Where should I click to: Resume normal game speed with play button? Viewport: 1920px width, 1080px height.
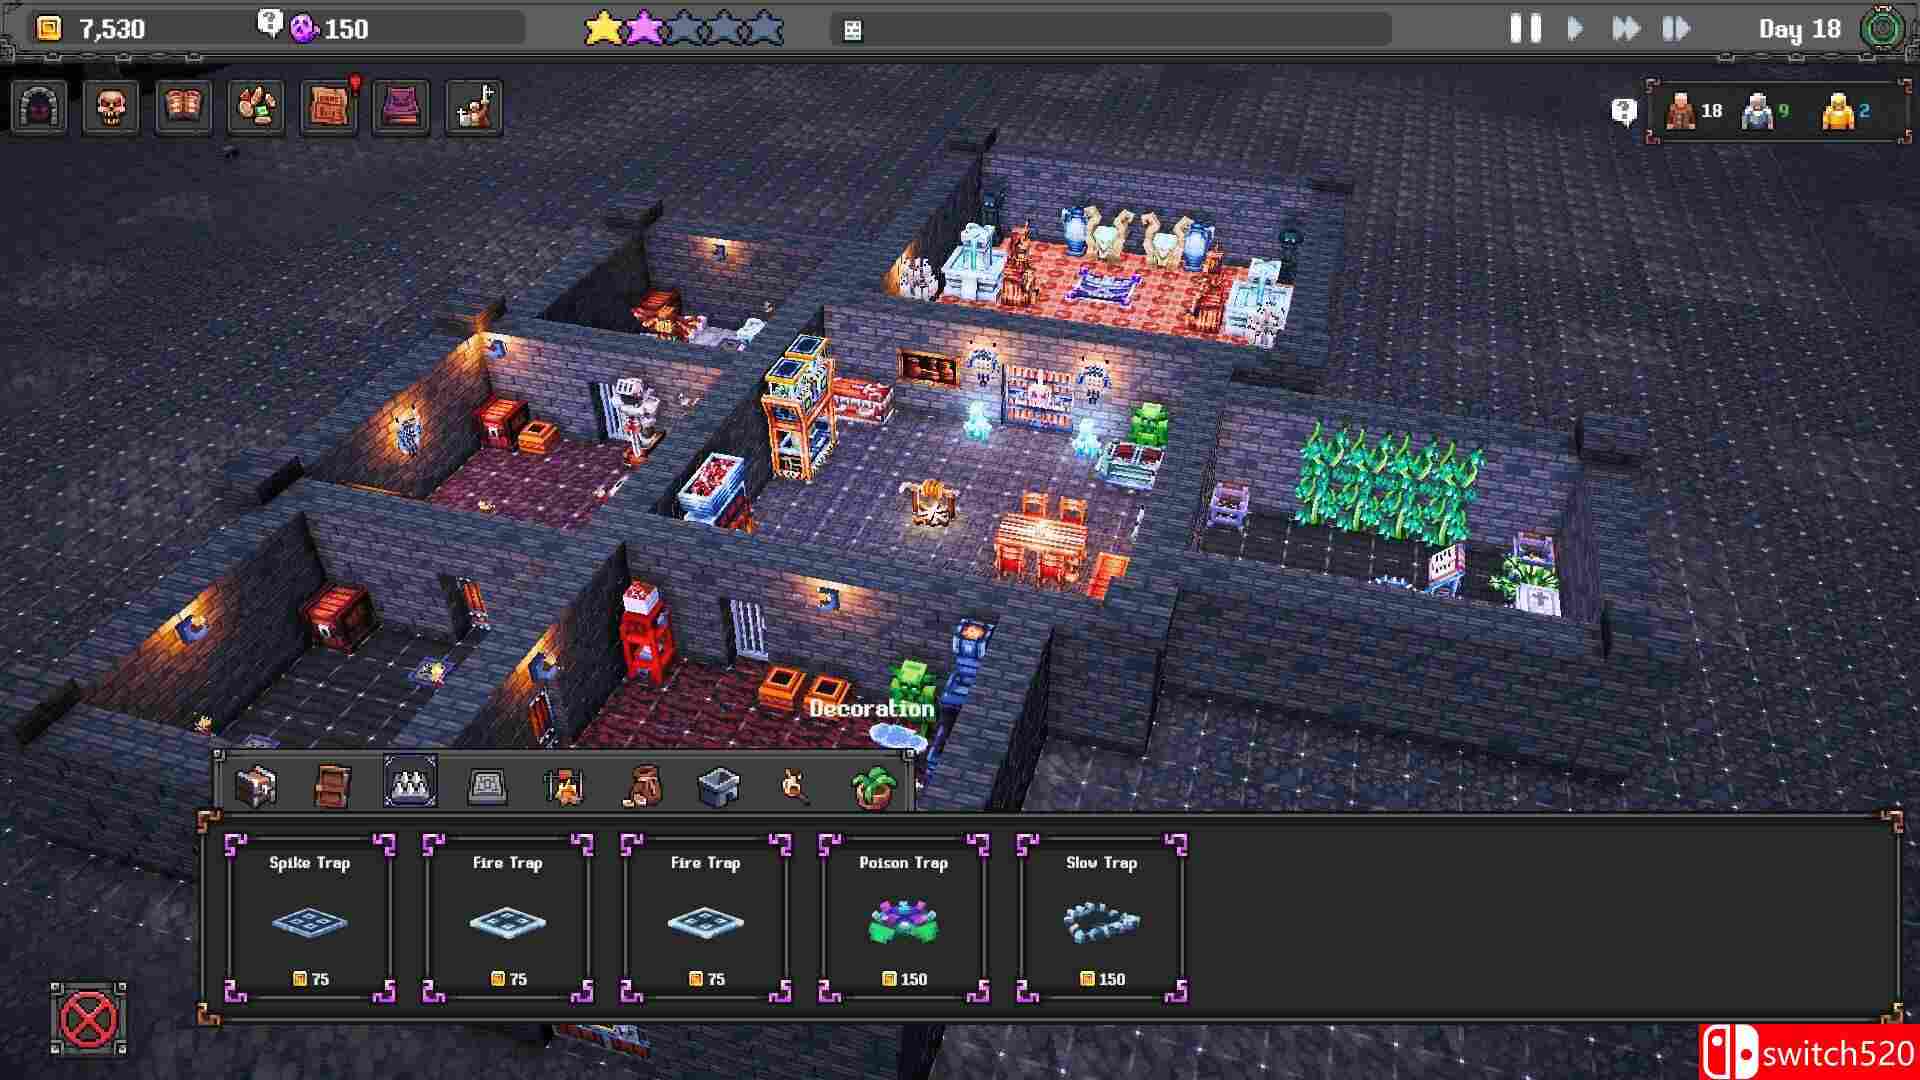click(x=1575, y=29)
